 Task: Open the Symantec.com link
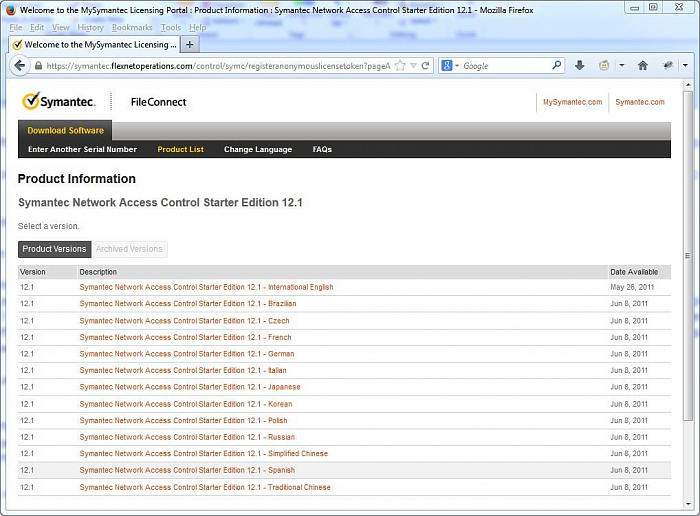click(640, 102)
